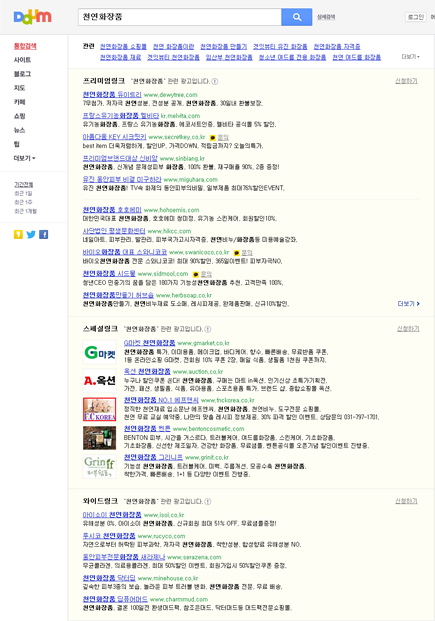Open the rucyco.com ad title link

coord(109,535)
